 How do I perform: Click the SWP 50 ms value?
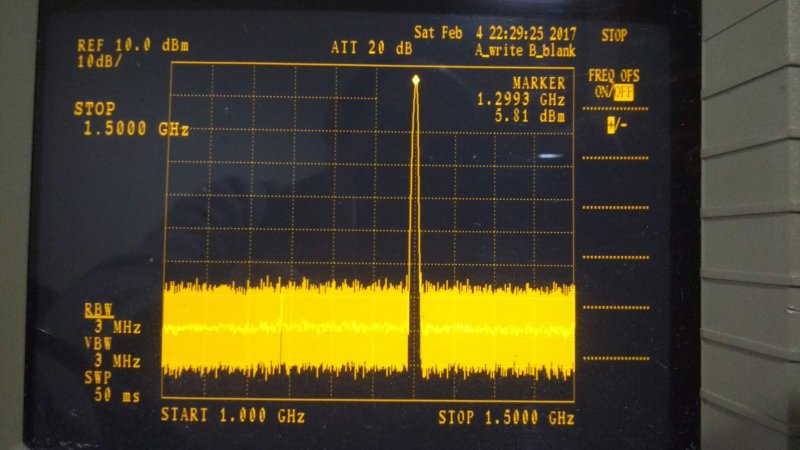pyautogui.click(x=117, y=395)
